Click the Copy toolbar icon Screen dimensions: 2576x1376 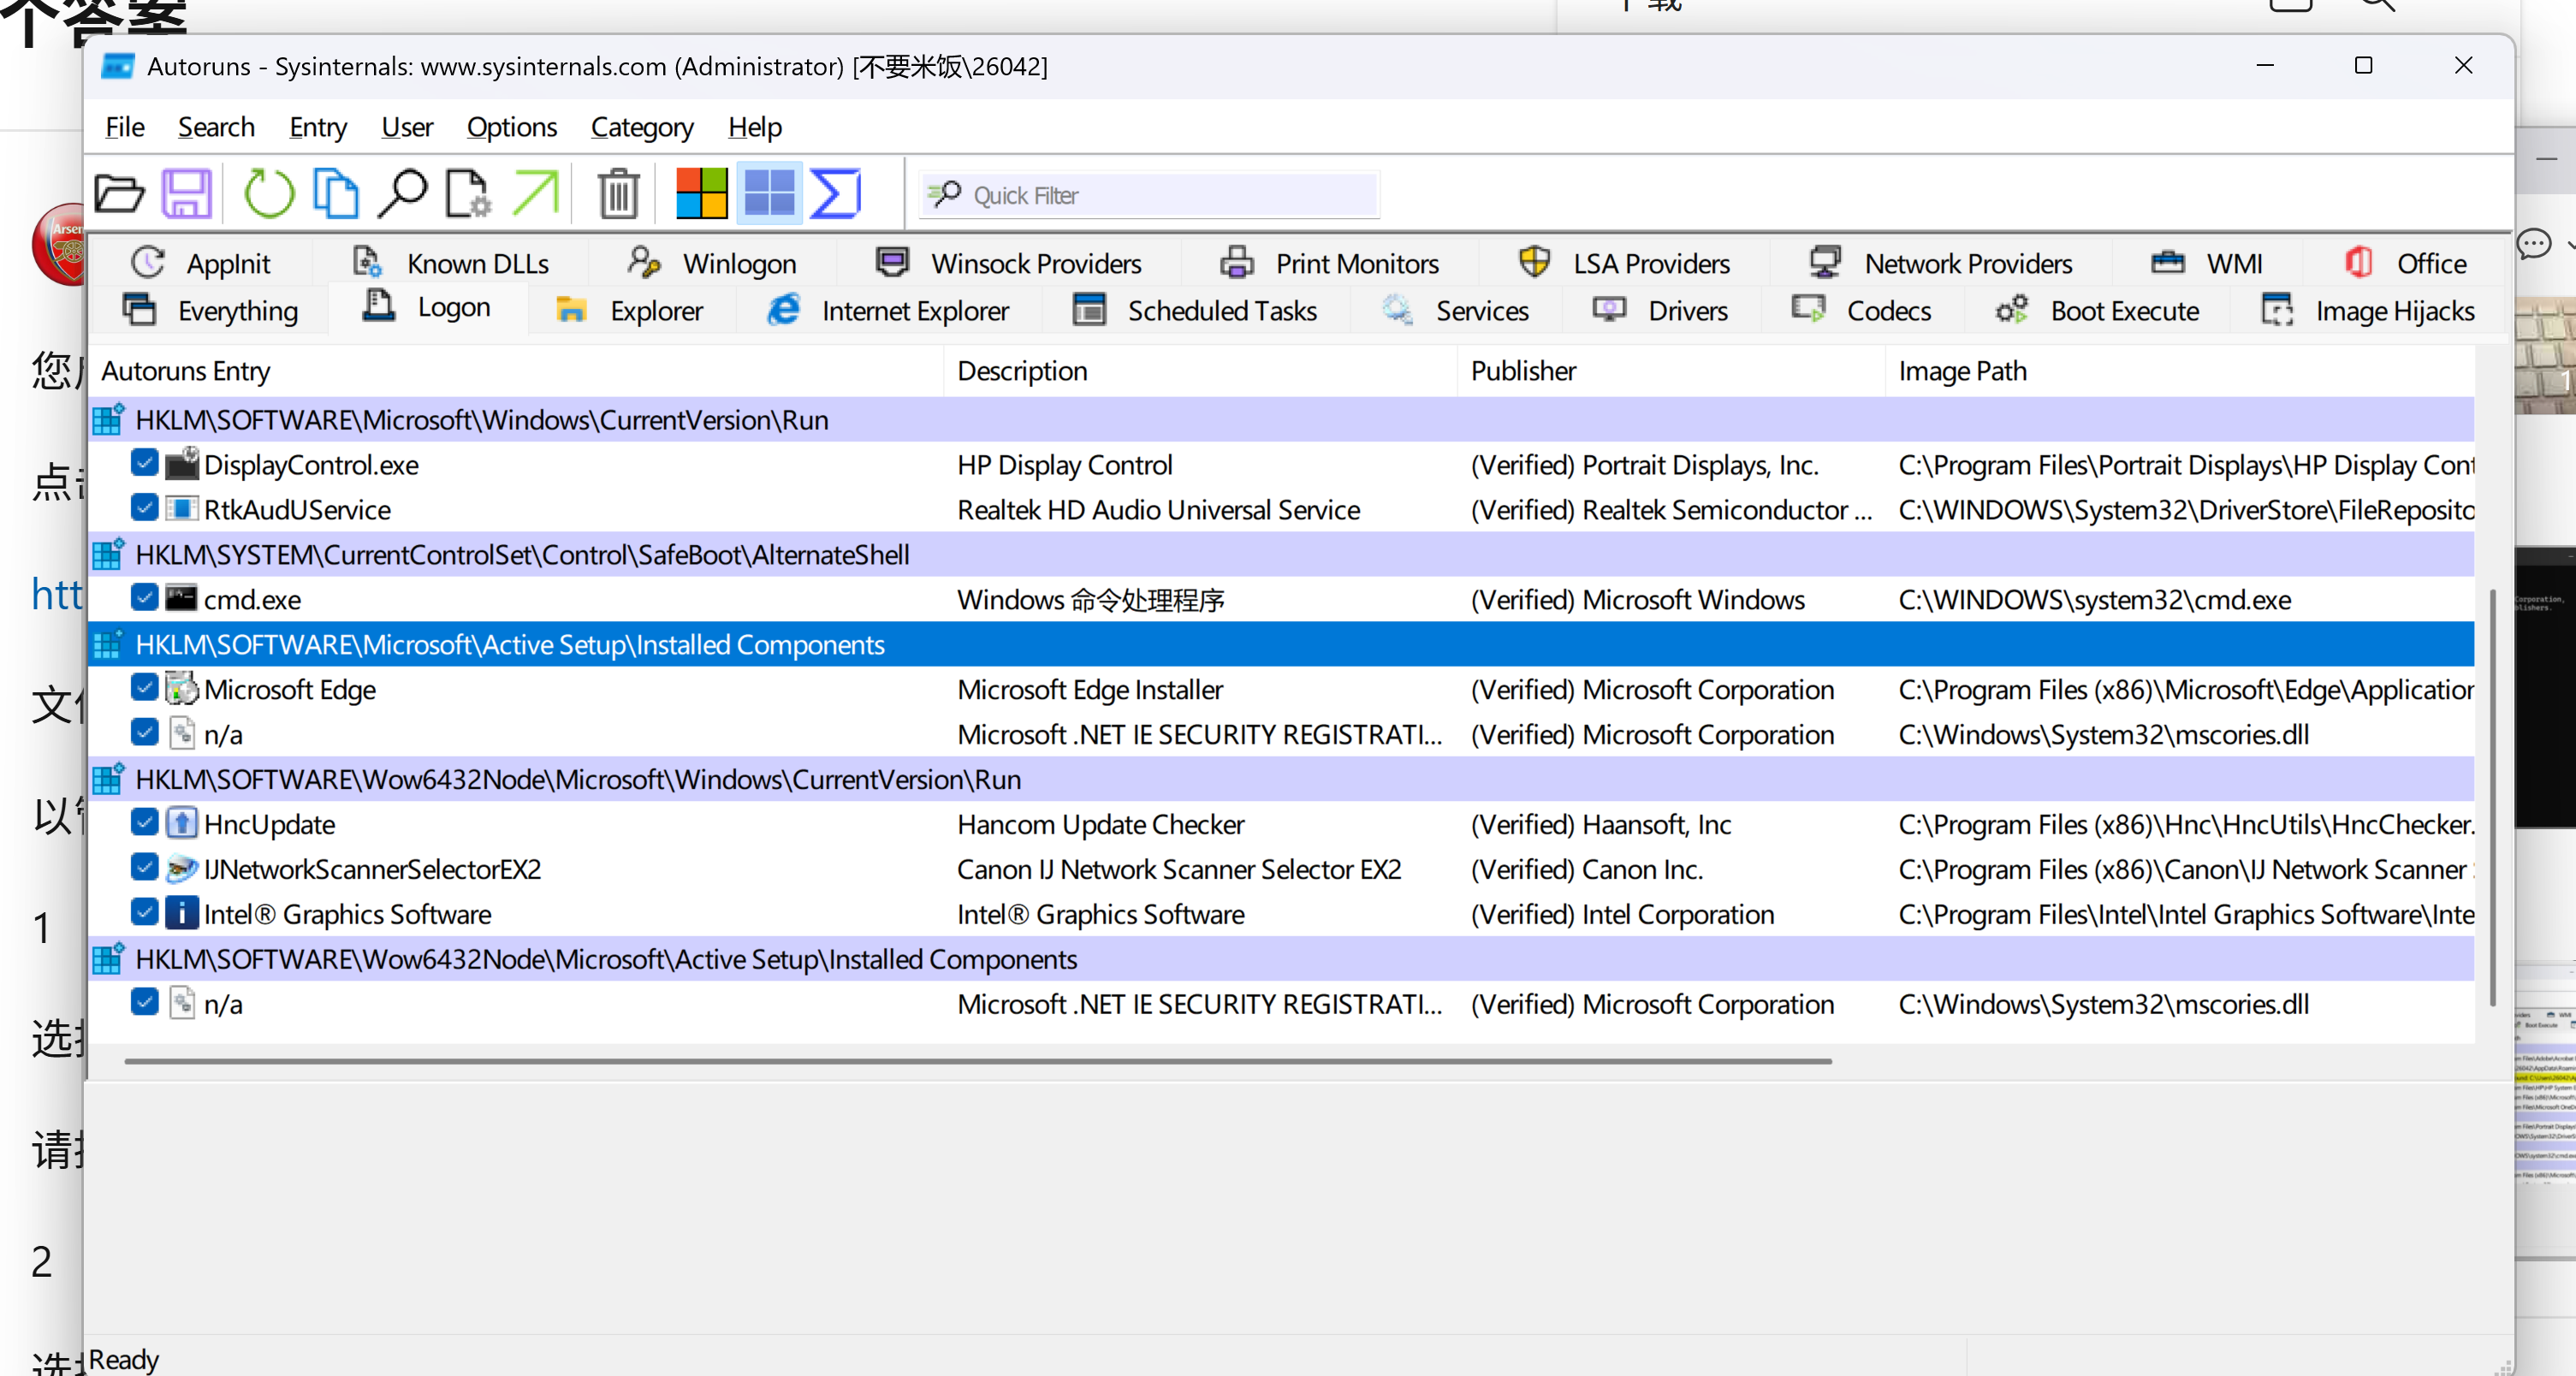coord(336,193)
